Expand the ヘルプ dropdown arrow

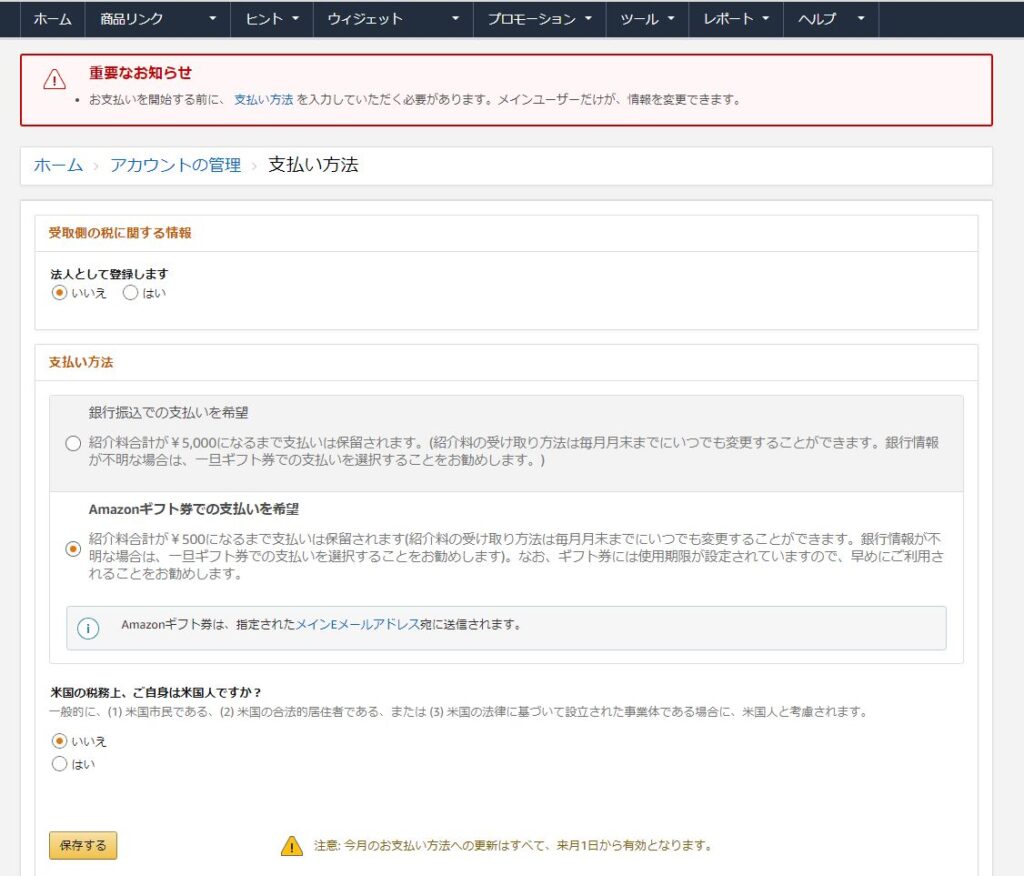[x=861, y=18]
